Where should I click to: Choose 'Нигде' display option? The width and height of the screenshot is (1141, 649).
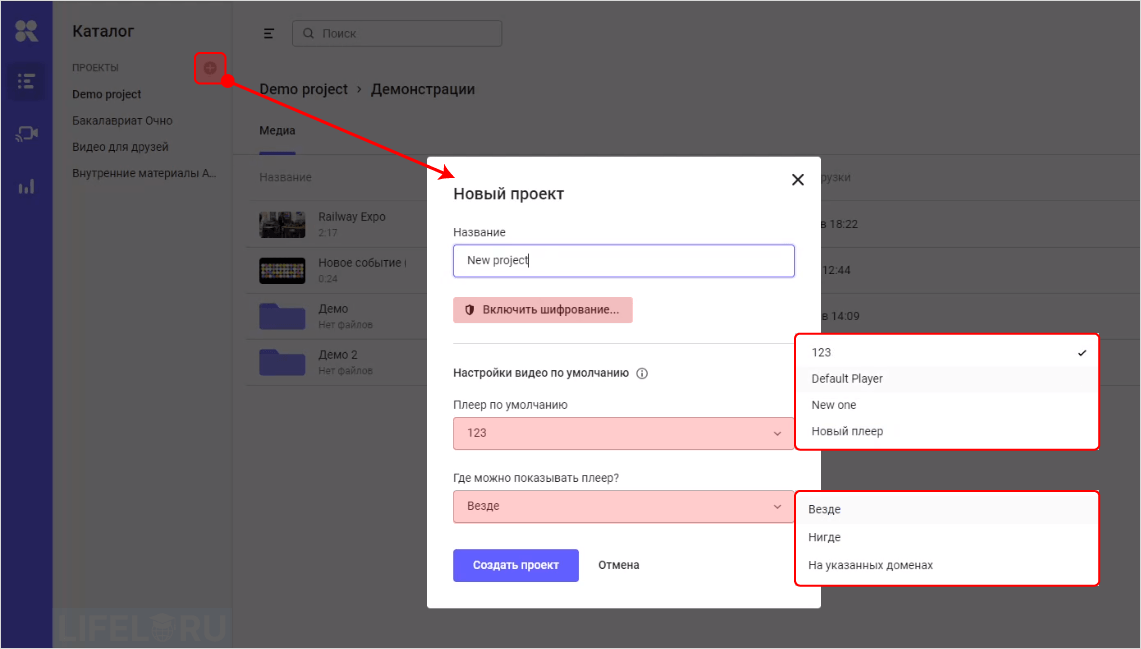pyautogui.click(x=824, y=537)
